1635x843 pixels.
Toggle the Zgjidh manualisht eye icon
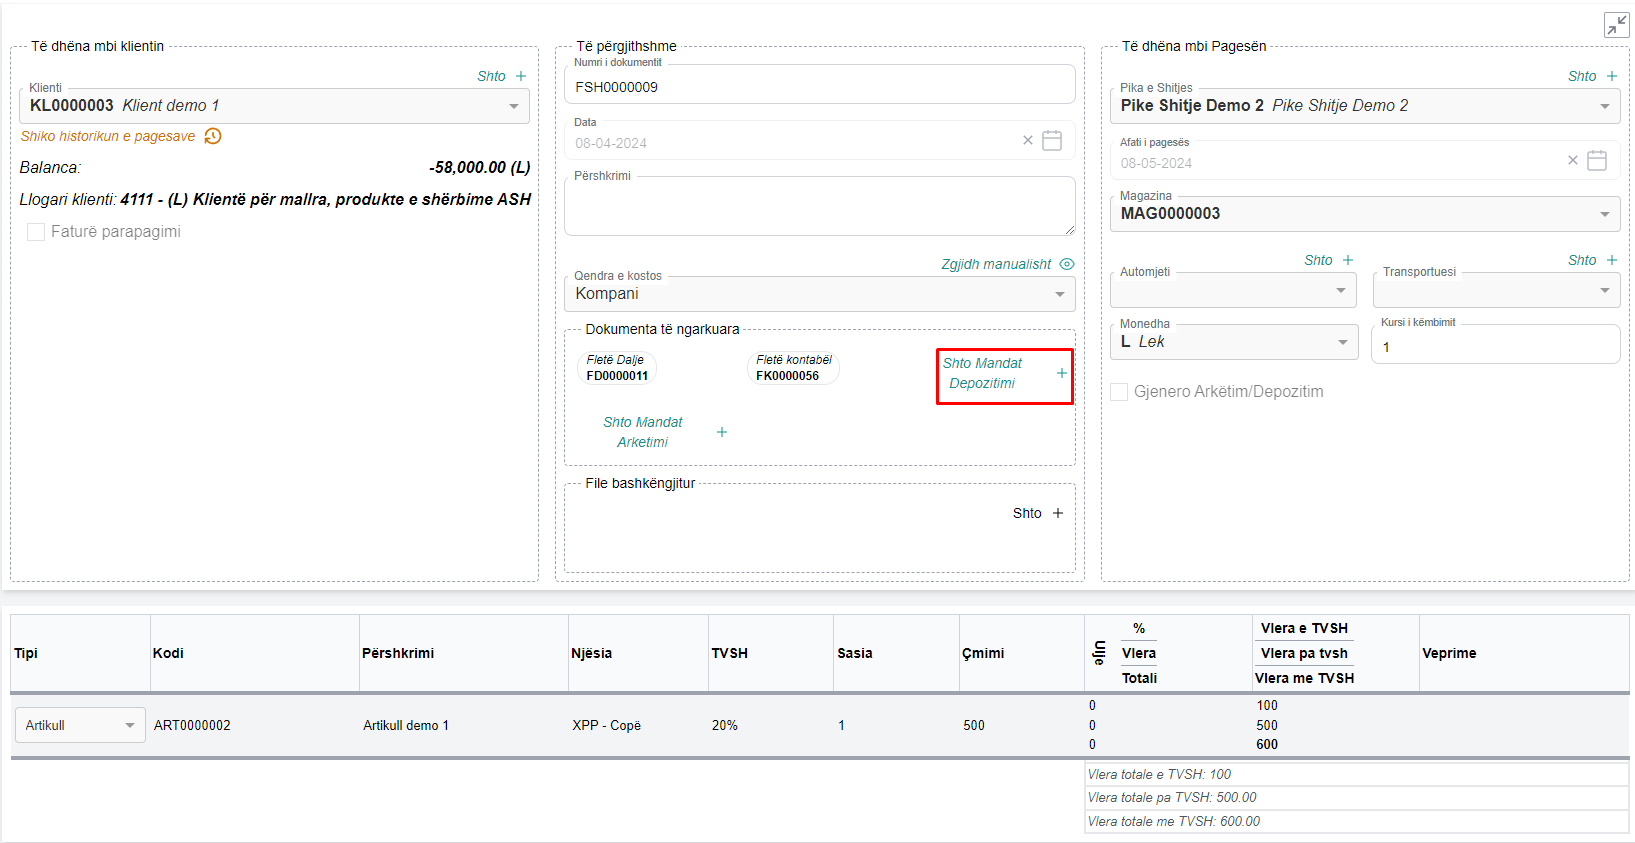click(1067, 264)
